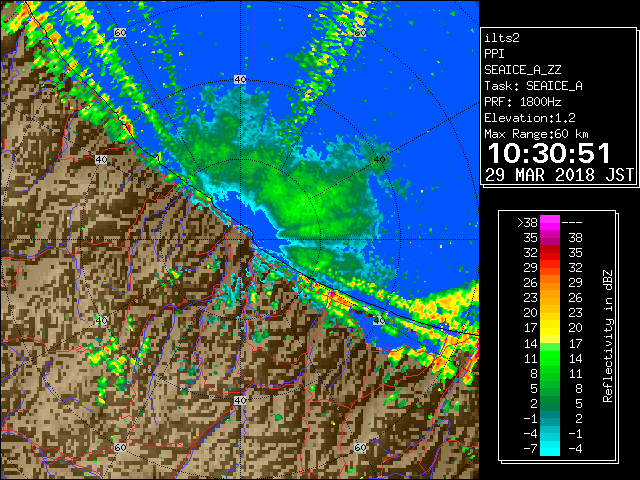Click the '40' range label near the southeast coast
Image resolution: width=640 pixels, height=480 pixels.
(x=379, y=320)
